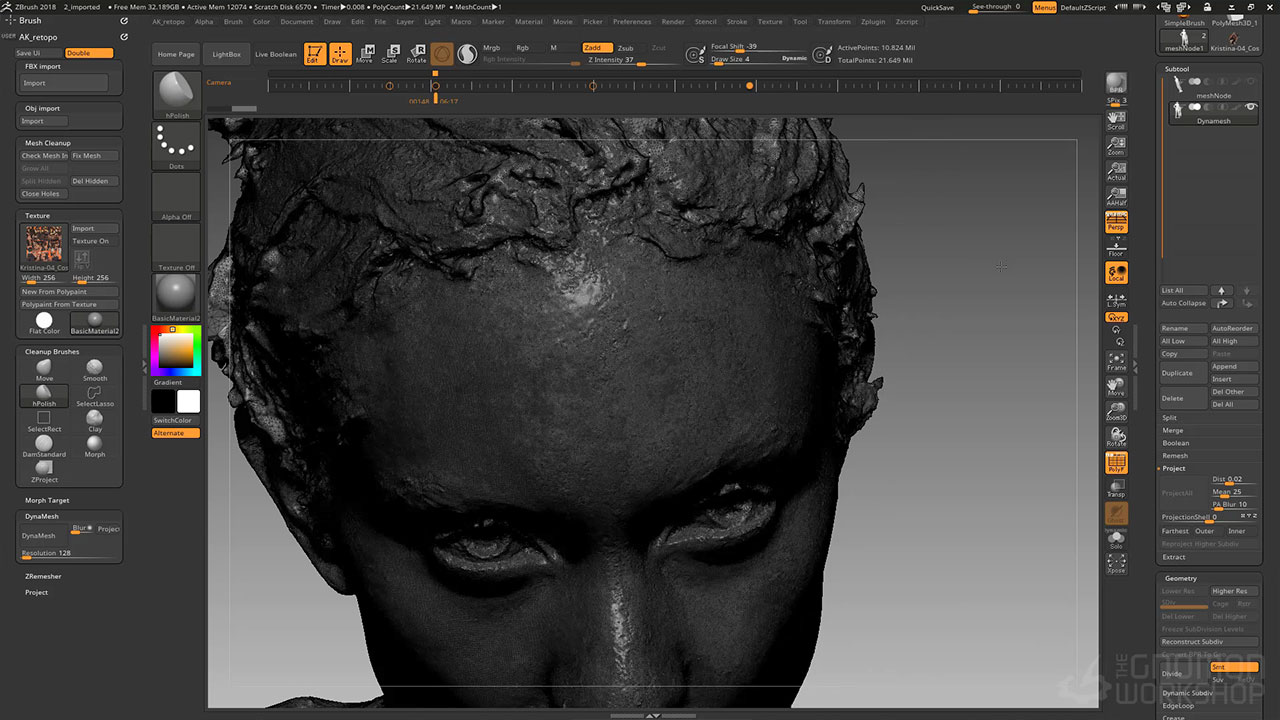Expand the ZRemesher section
Screen dimensions: 1280x720
(x=43, y=577)
